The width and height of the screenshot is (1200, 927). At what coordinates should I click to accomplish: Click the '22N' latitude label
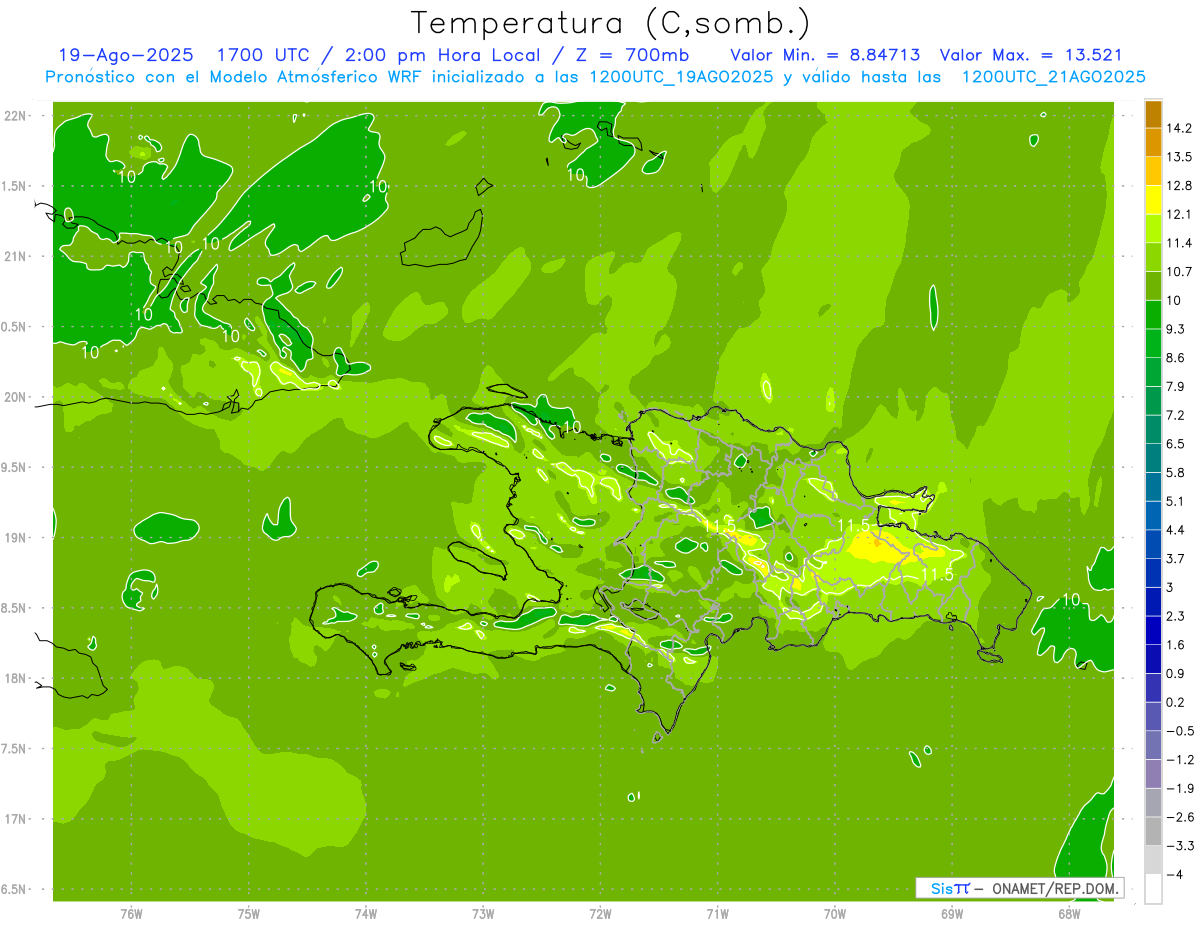click(x=17, y=115)
